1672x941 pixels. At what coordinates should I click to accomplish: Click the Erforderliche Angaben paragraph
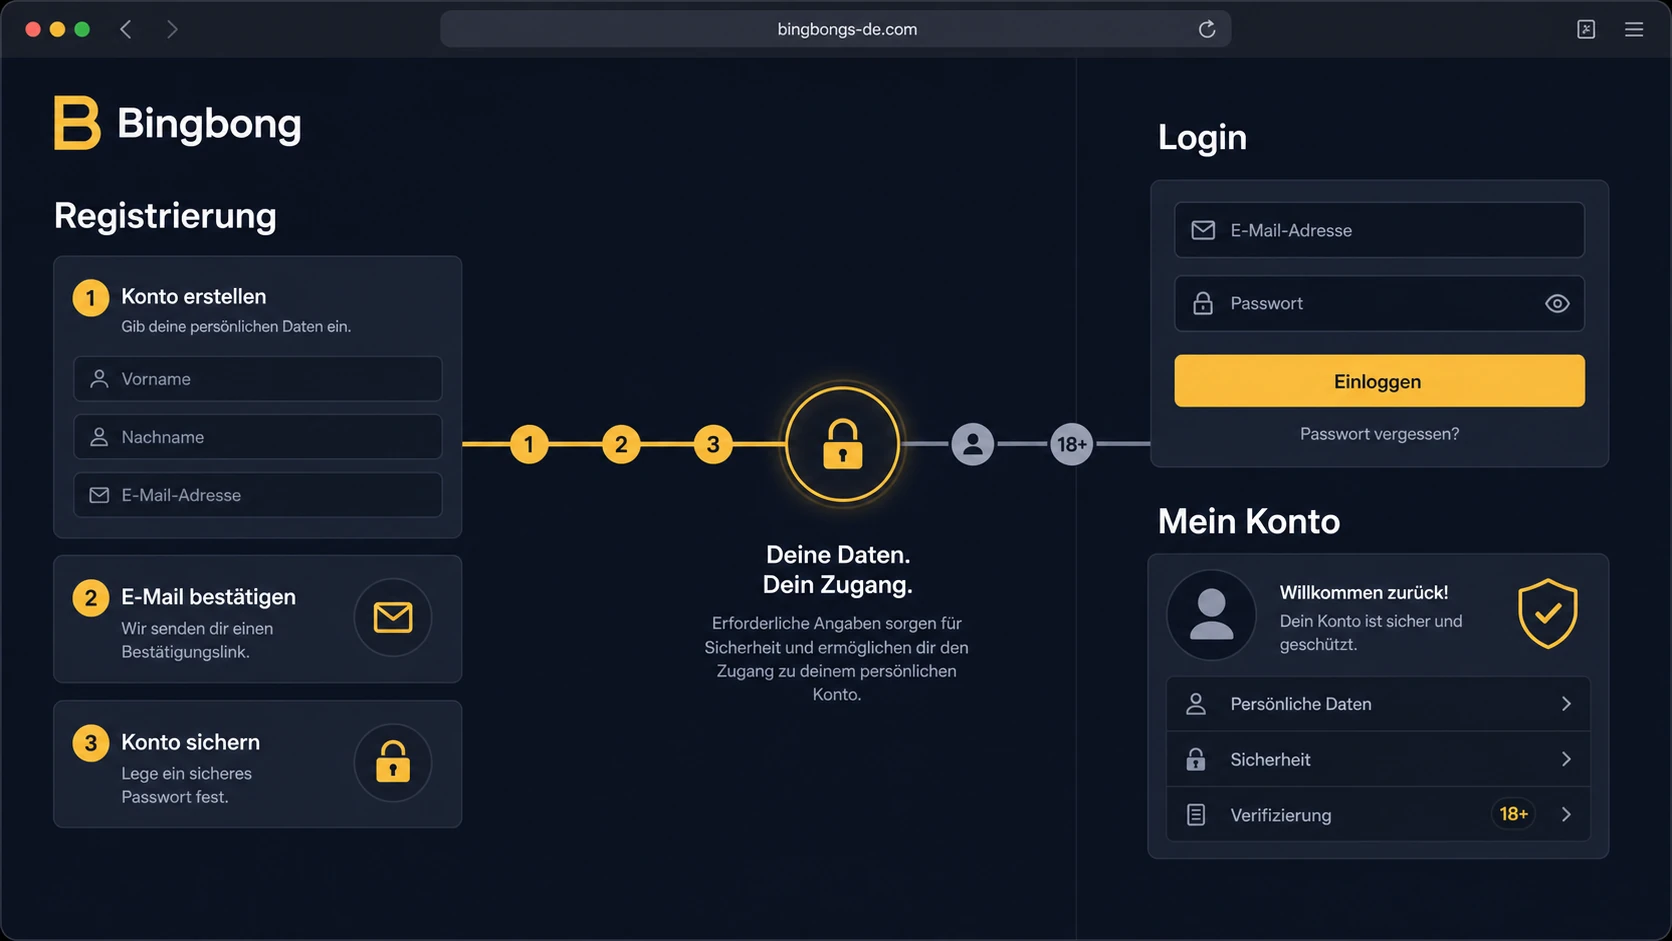pos(837,659)
